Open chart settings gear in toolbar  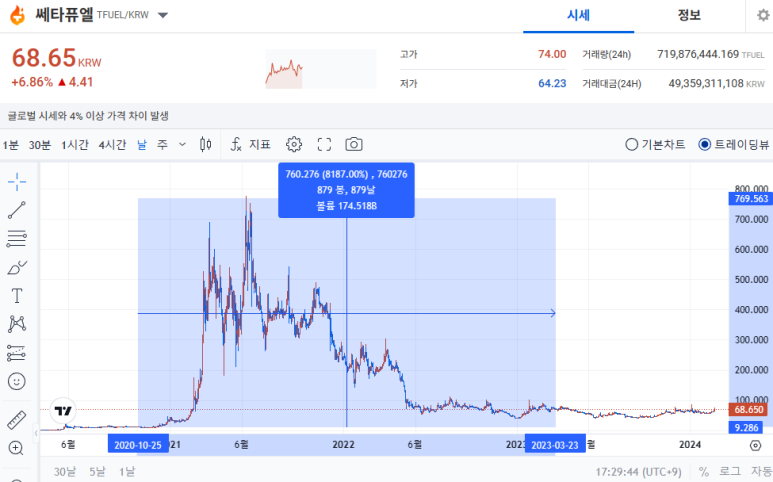(x=294, y=144)
